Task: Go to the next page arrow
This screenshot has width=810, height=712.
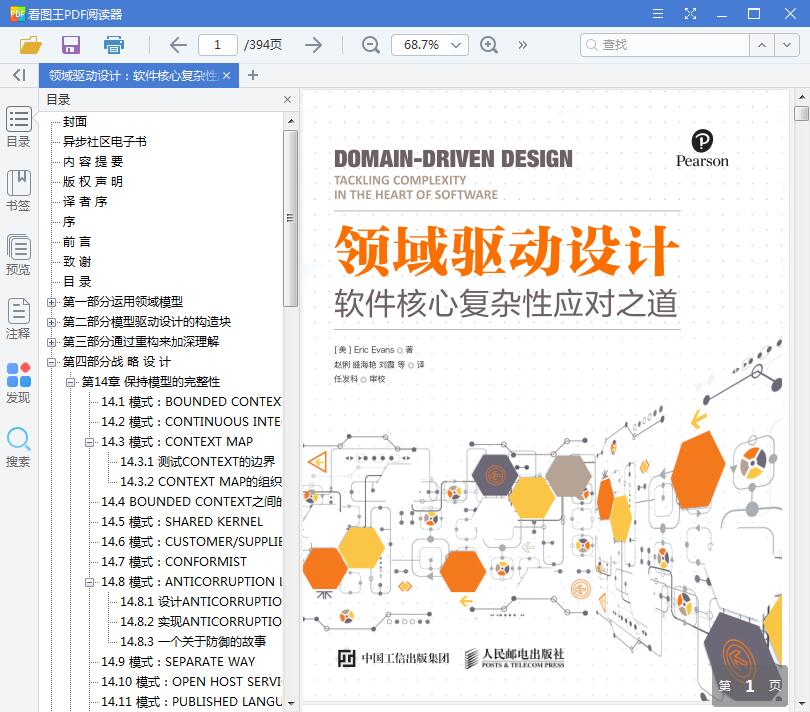Action: tap(313, 45)
